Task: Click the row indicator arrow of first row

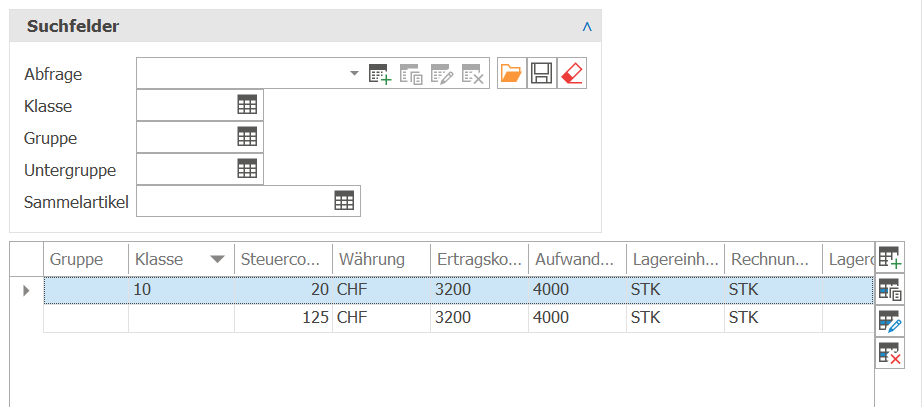Action: tap(26, 290)
